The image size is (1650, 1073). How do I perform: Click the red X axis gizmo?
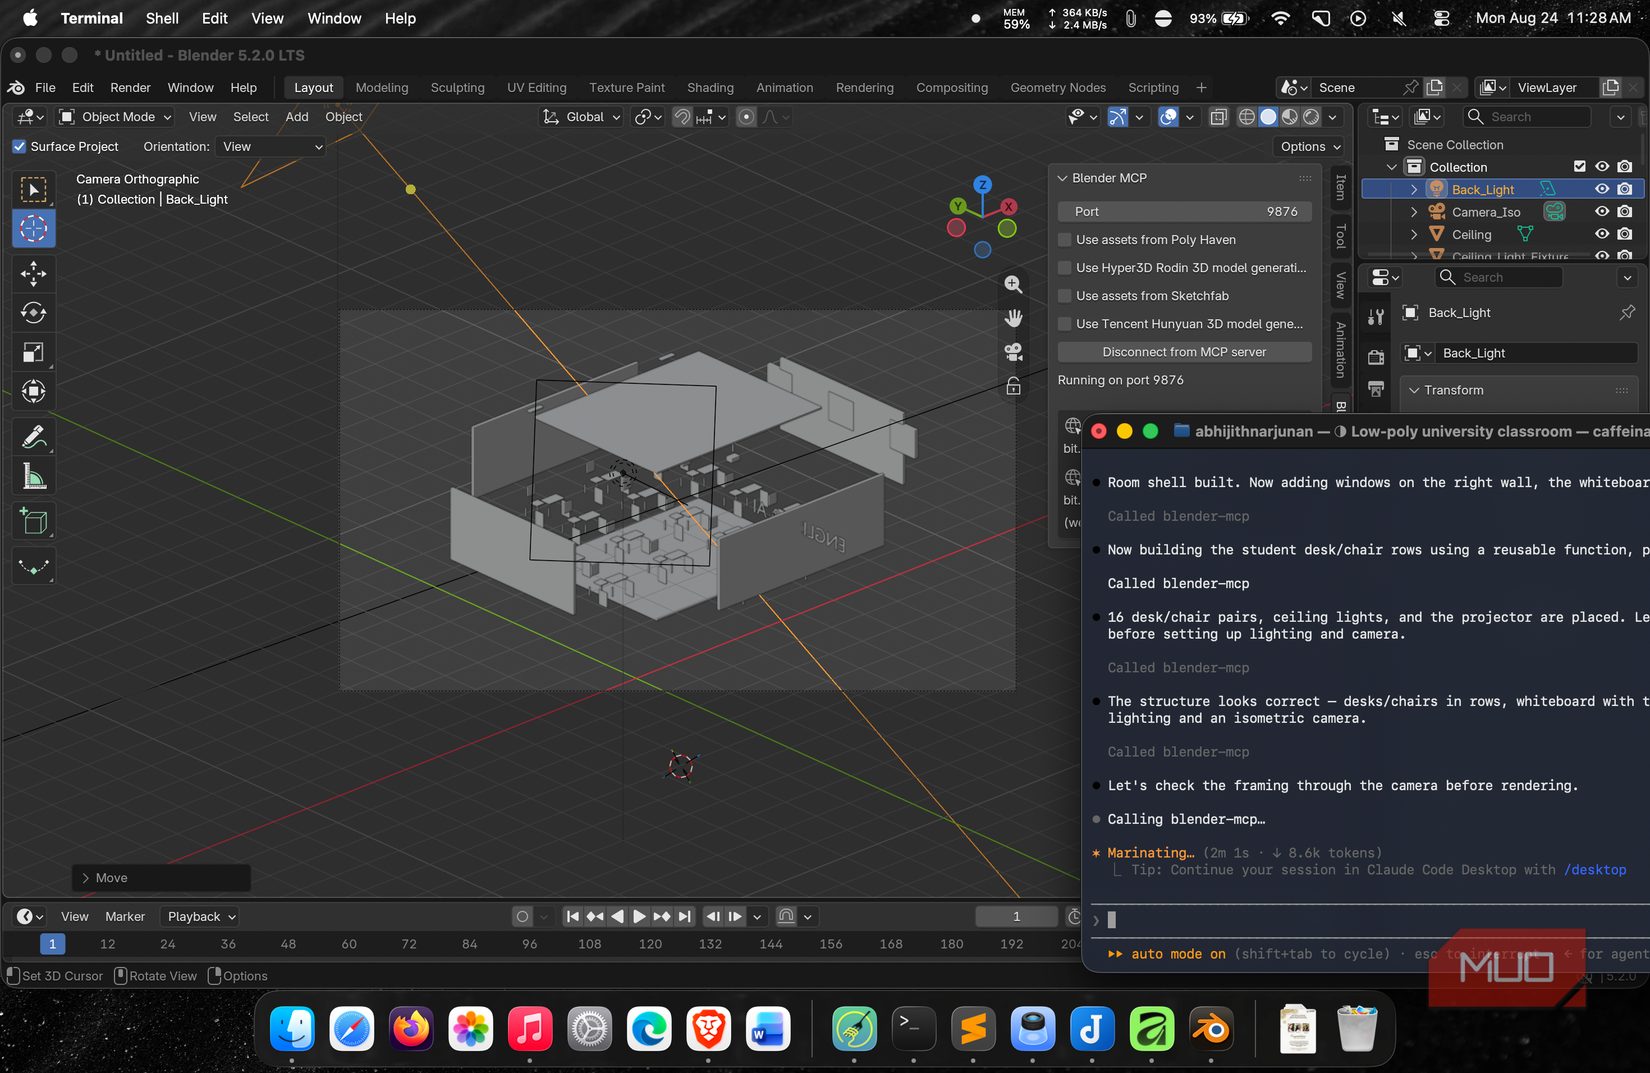click(1009, 206)
